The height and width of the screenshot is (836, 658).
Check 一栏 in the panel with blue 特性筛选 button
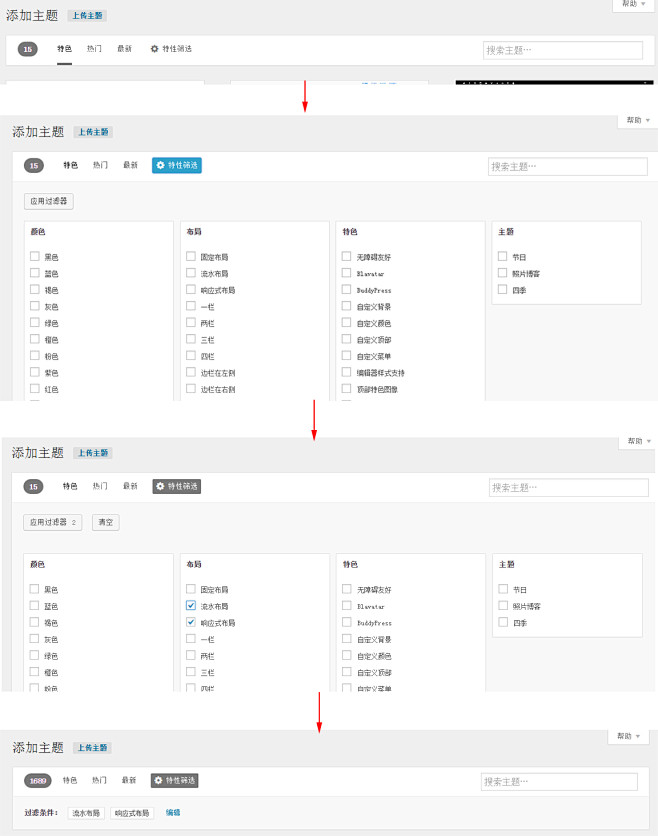point(191,306)
